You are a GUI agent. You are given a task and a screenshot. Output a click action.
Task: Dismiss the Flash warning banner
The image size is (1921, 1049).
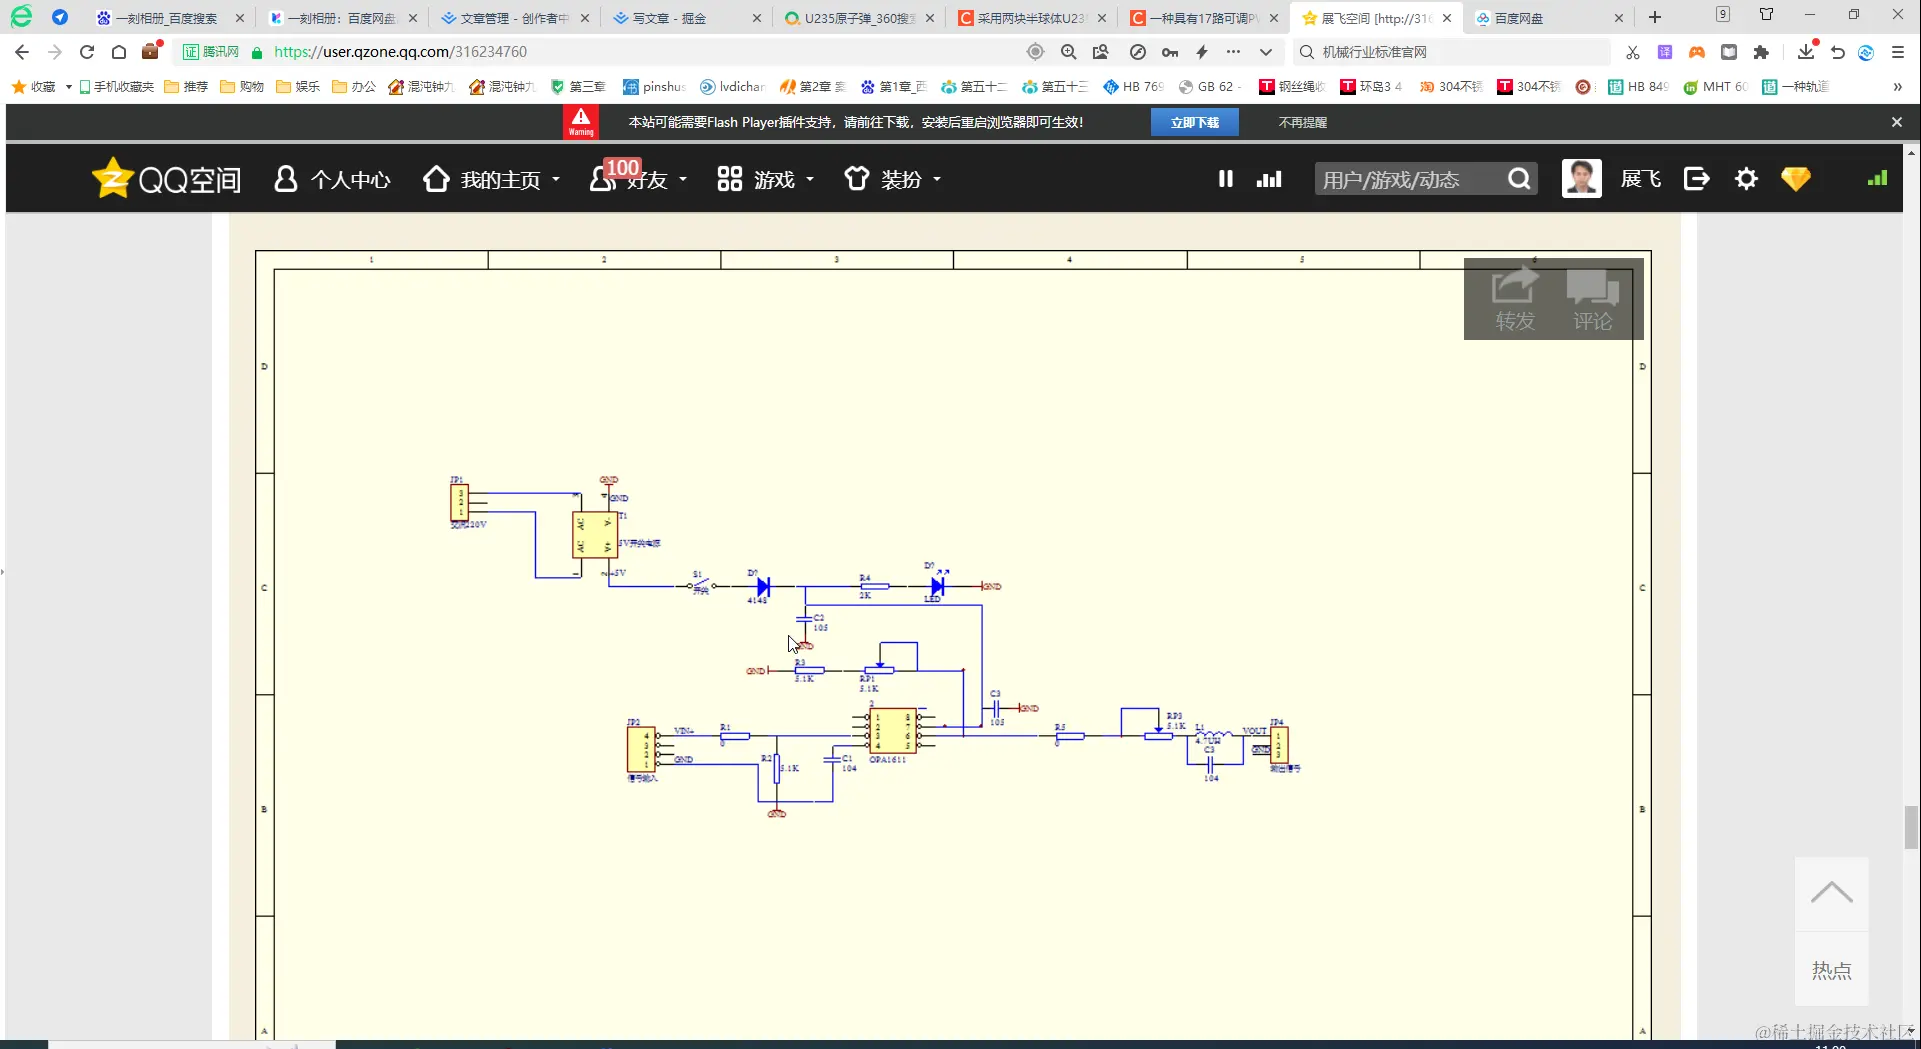coord(1896,122)
